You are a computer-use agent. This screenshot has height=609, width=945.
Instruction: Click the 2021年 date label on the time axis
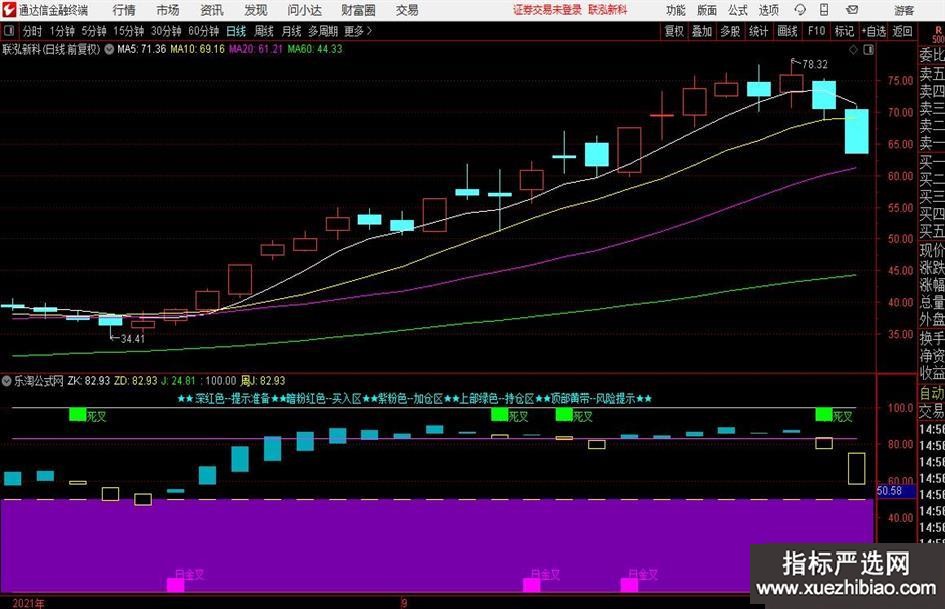click(x=28, y=603)
